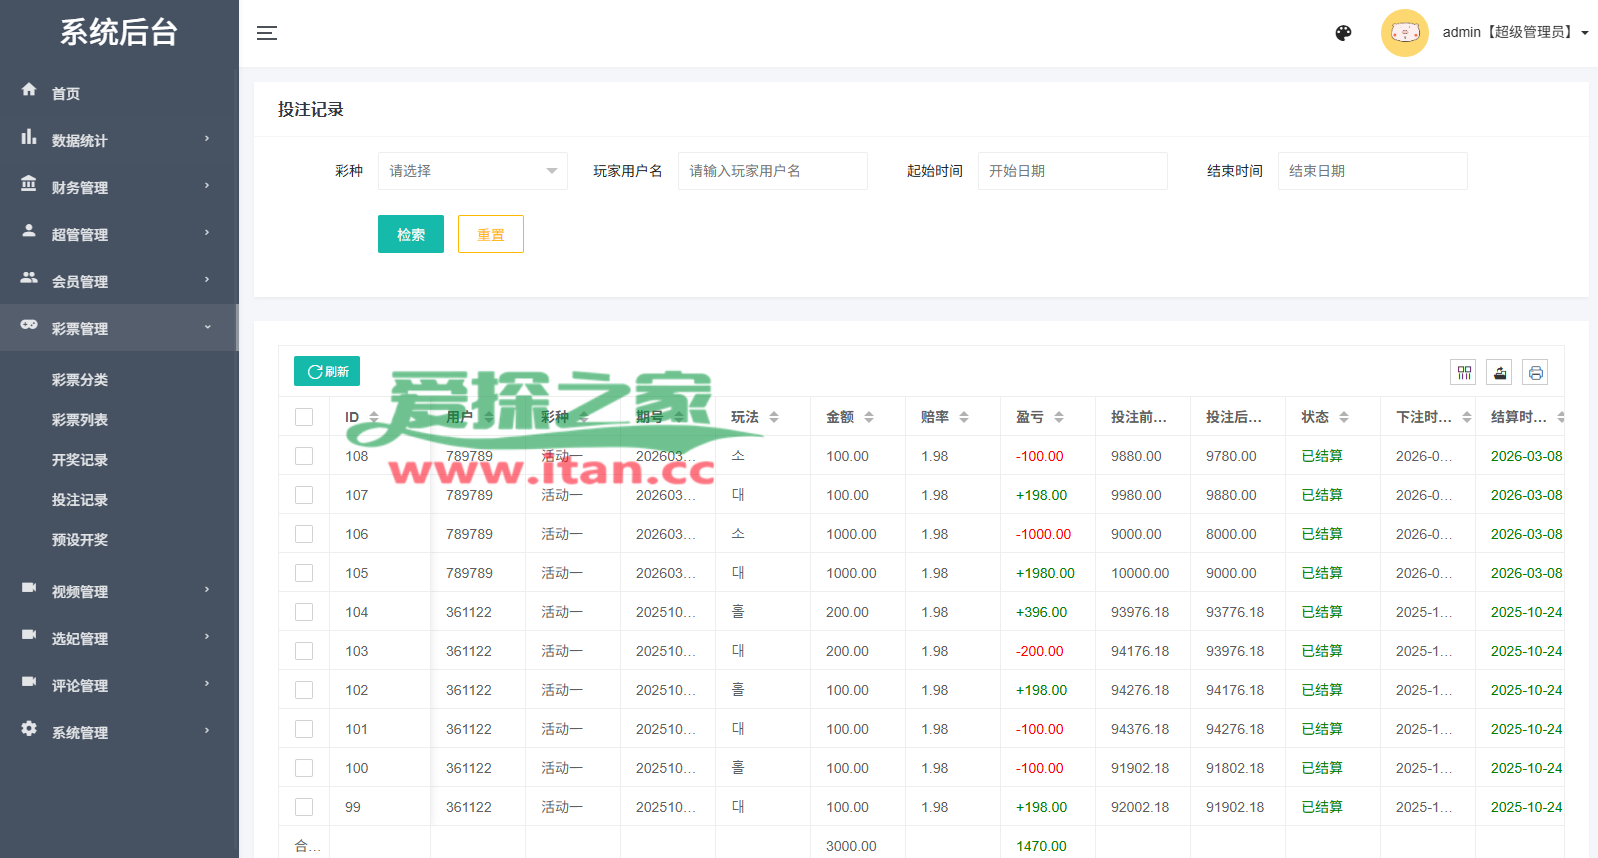Click the 检索 search button

(x=410, y=235)
